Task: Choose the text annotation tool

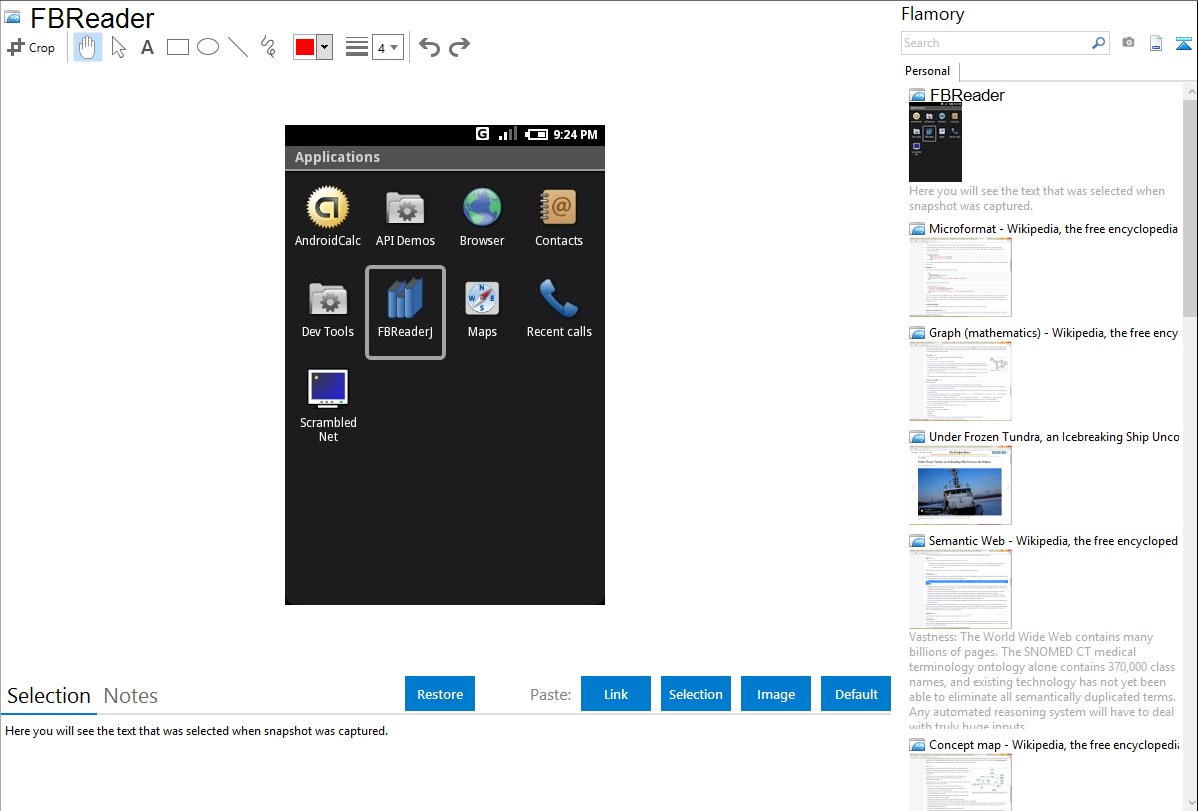Action: point(147,47)
